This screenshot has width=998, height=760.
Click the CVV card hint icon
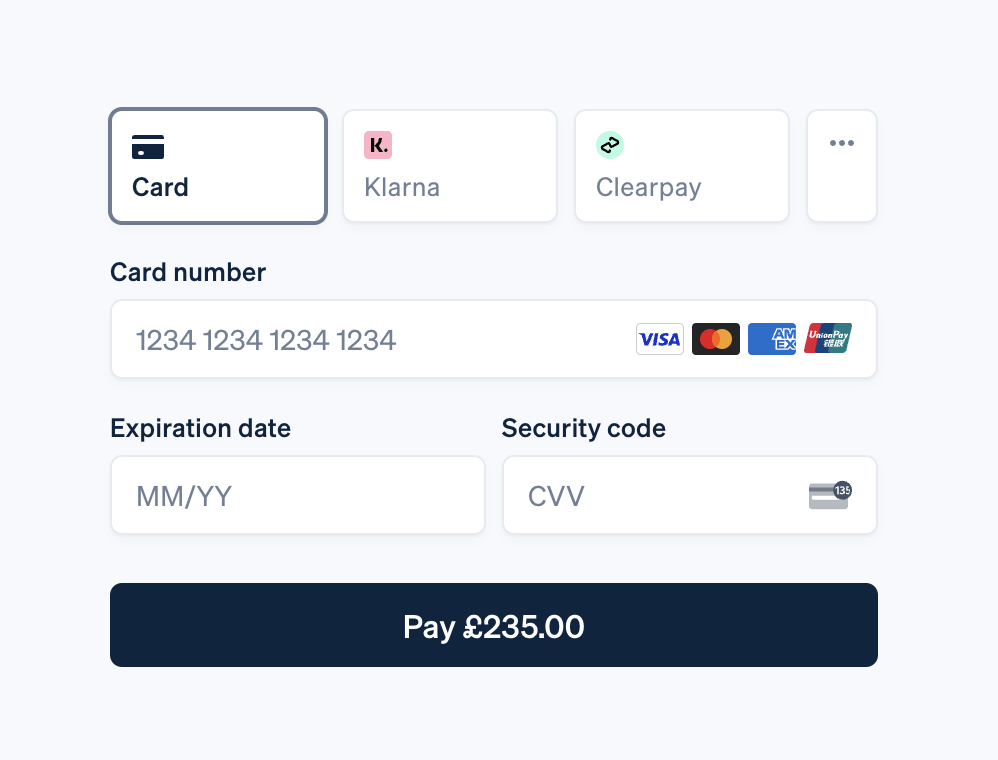[x=826, y=497]
